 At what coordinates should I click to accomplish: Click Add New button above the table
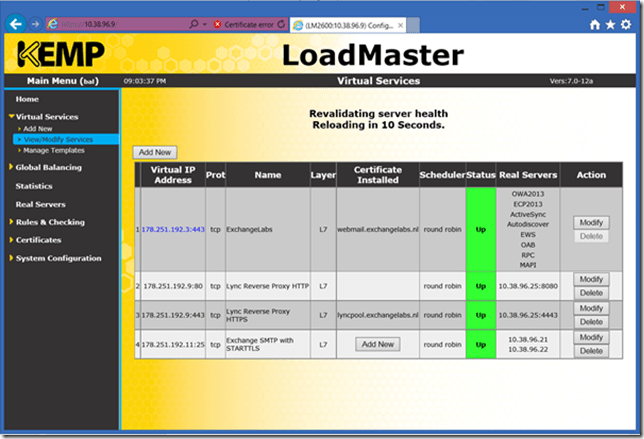coord(154,152)
